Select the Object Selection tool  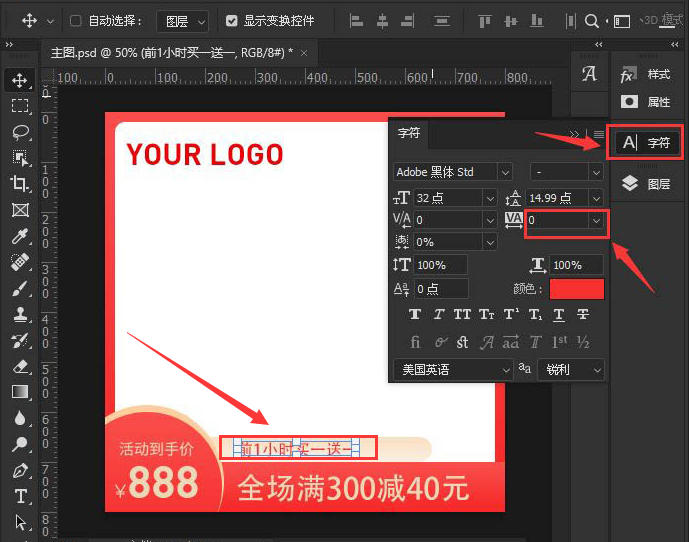19,157
